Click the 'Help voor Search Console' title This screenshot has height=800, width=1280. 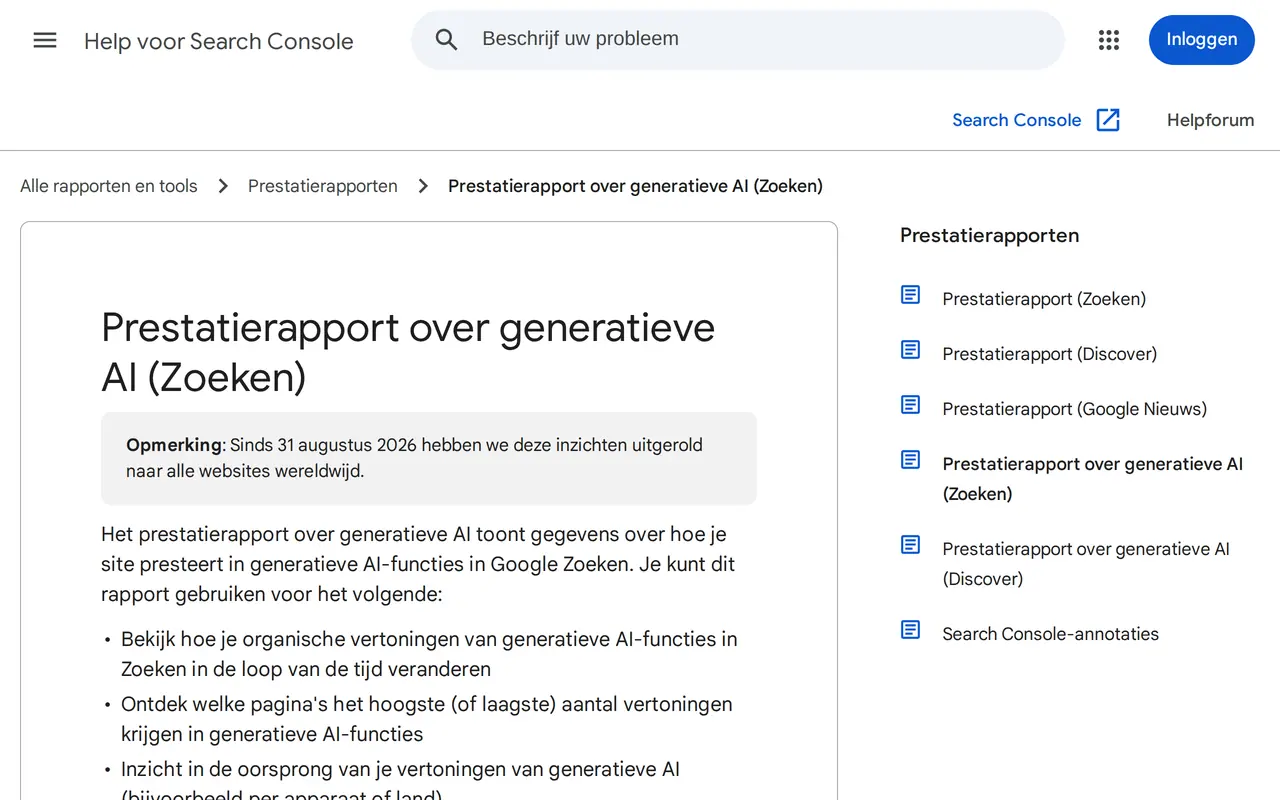coord(219,41)
